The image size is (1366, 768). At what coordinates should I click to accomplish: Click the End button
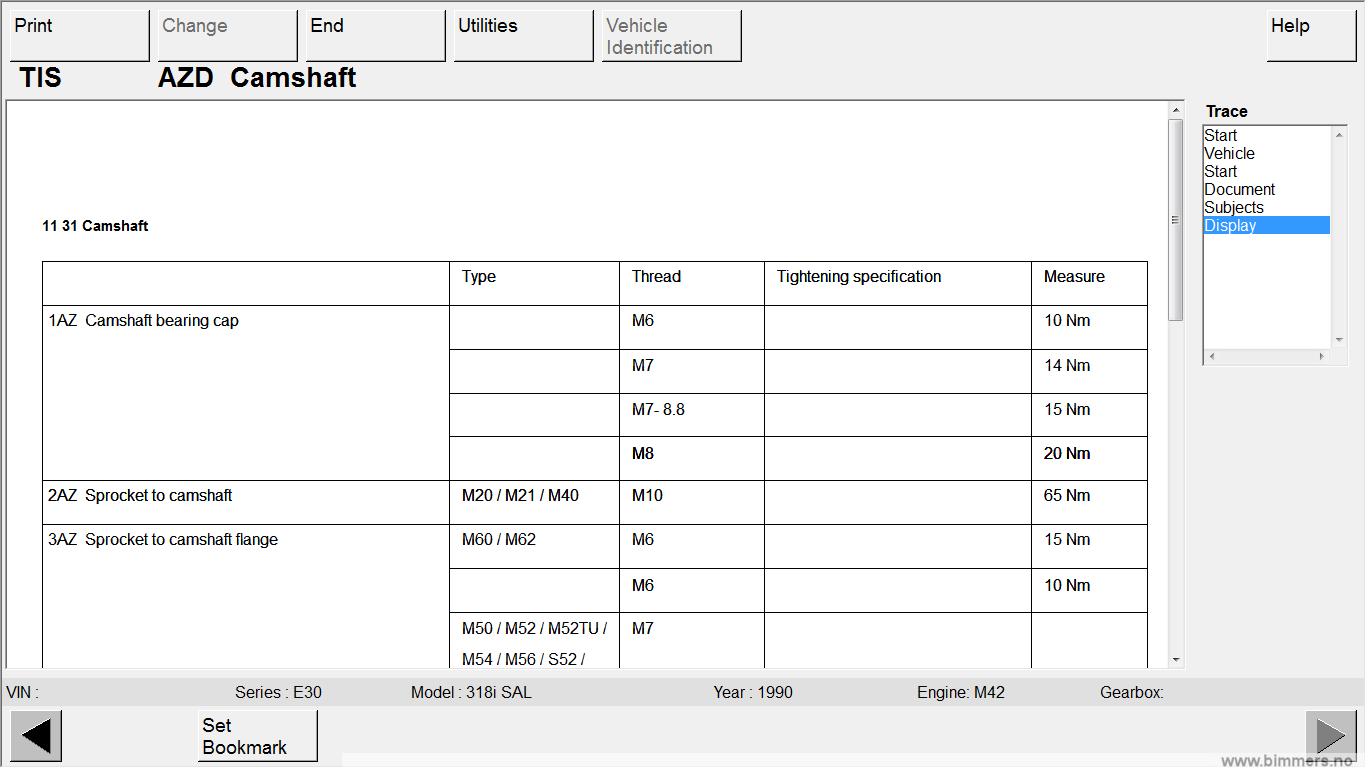click(x=375, y=36)
